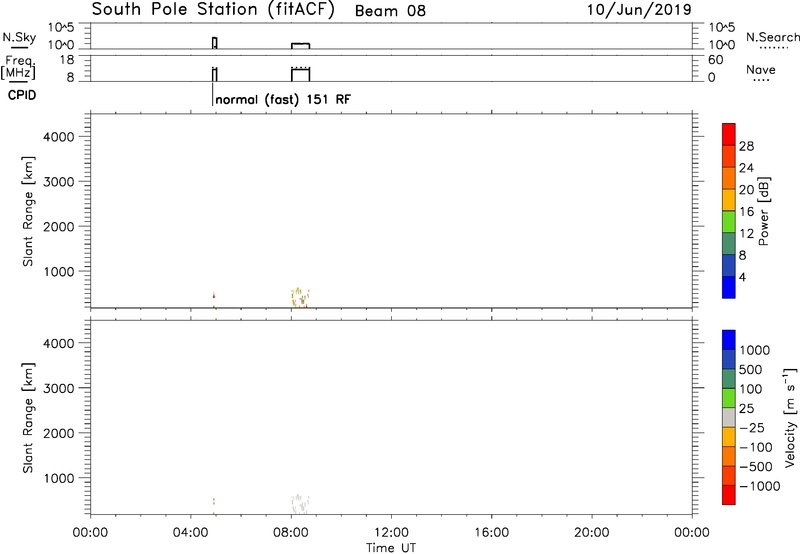Screen dimensions: 800x554
Task: Click the "Power [dB]" colorbar title
Action: pos(763,211)
